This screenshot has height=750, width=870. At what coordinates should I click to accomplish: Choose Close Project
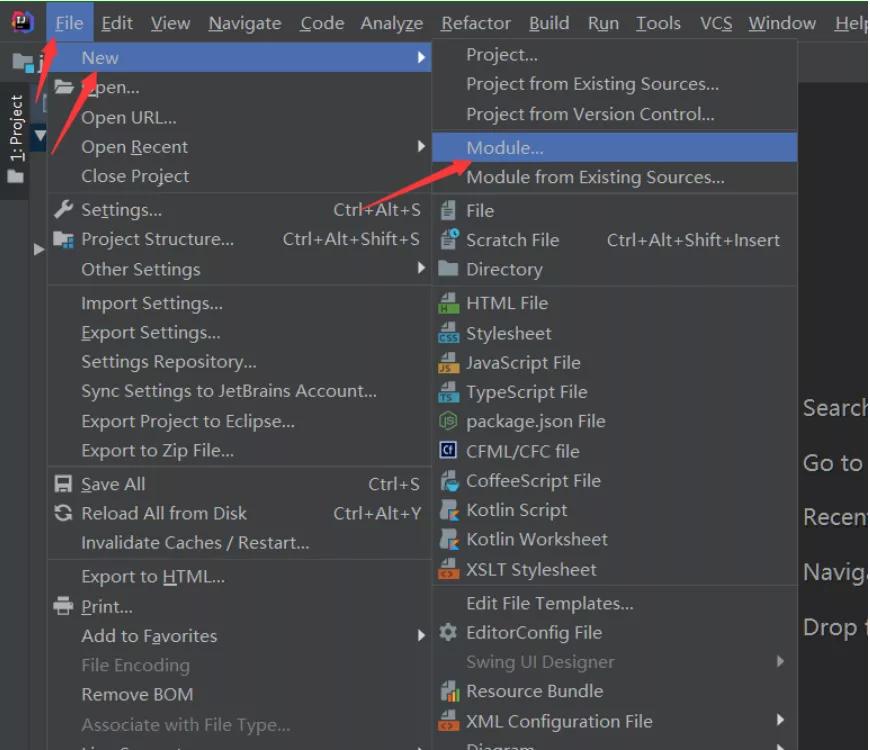[239, 176]
